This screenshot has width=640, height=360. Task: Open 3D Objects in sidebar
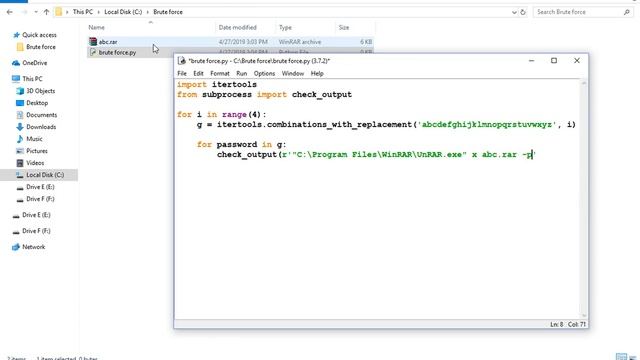click(40, 91)
